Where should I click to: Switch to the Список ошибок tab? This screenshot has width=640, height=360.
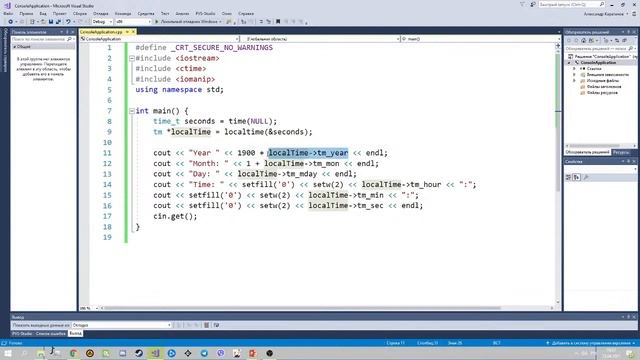50,333
